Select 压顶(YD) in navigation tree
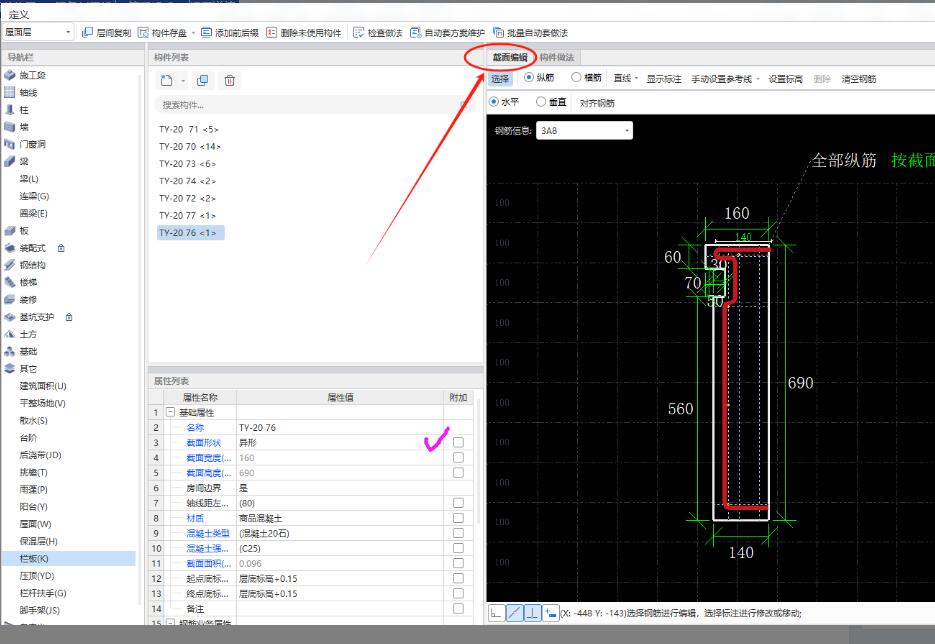 (x=37, y=576)
